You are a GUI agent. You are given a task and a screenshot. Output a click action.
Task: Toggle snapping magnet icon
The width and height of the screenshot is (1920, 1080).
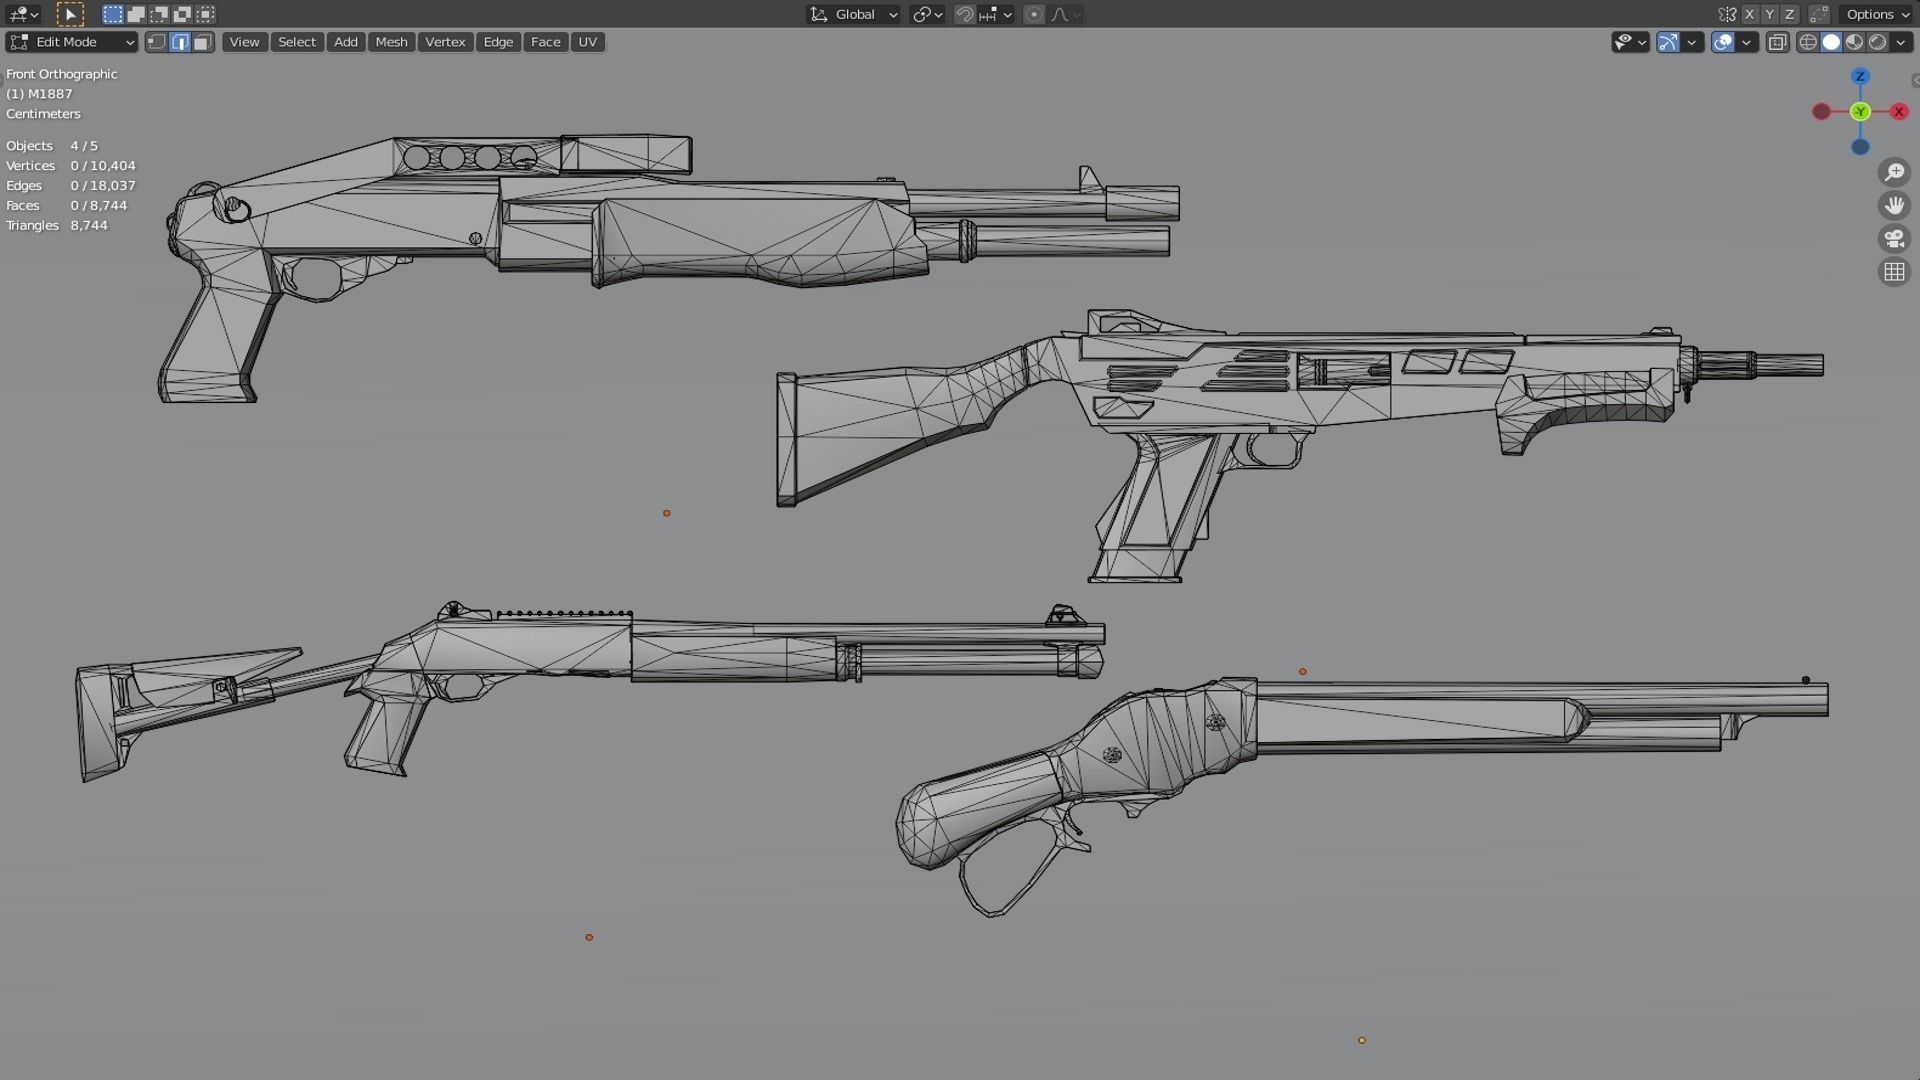coord(965,14)
